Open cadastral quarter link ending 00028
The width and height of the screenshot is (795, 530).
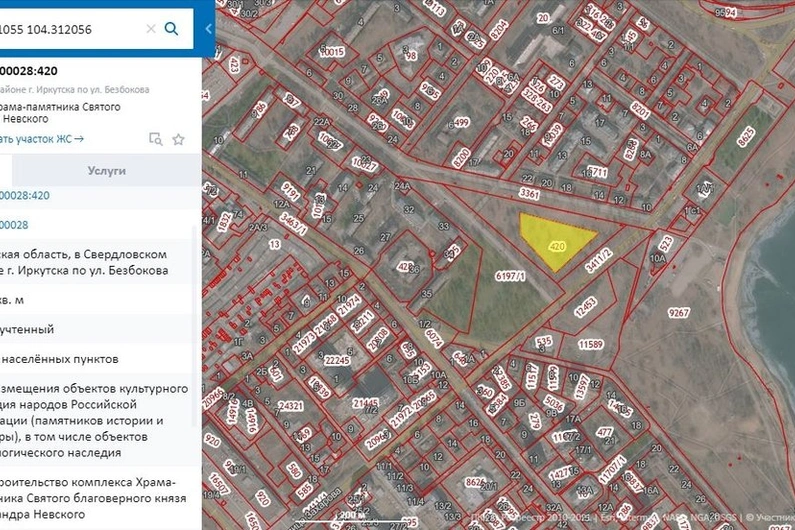[14, 225]
